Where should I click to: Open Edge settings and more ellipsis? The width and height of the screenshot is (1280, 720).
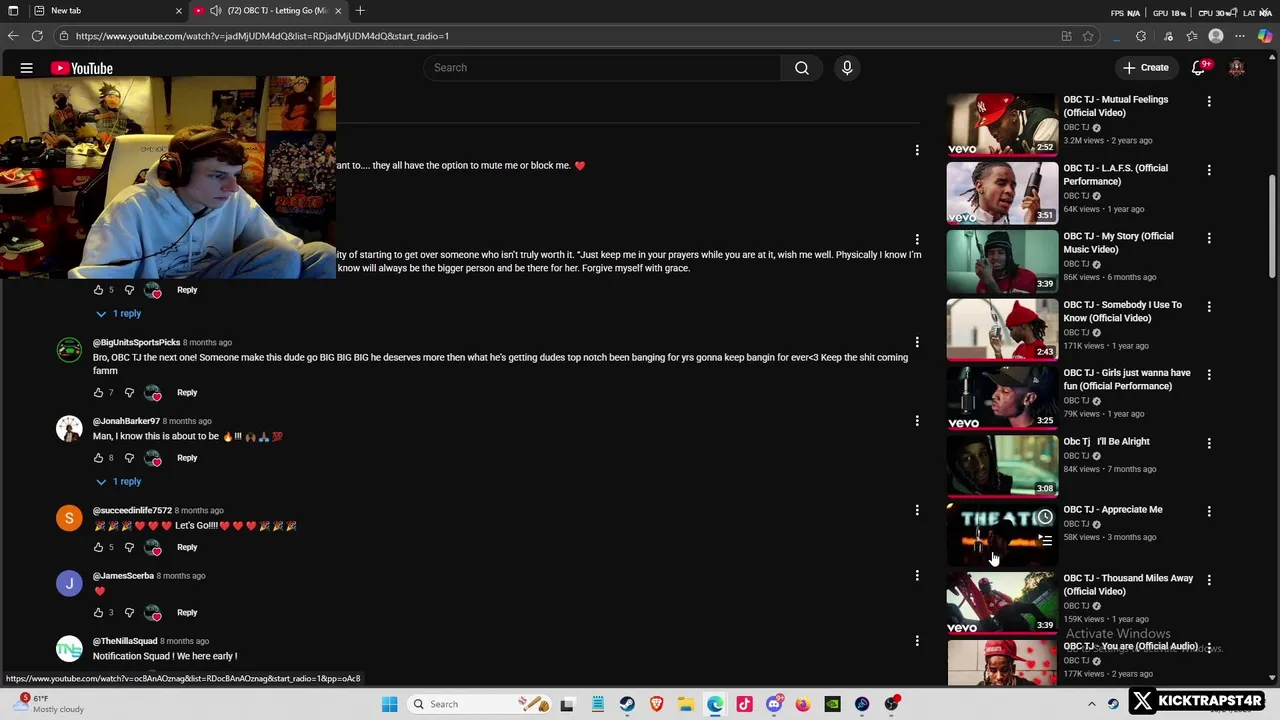[x=1241, y=36]
